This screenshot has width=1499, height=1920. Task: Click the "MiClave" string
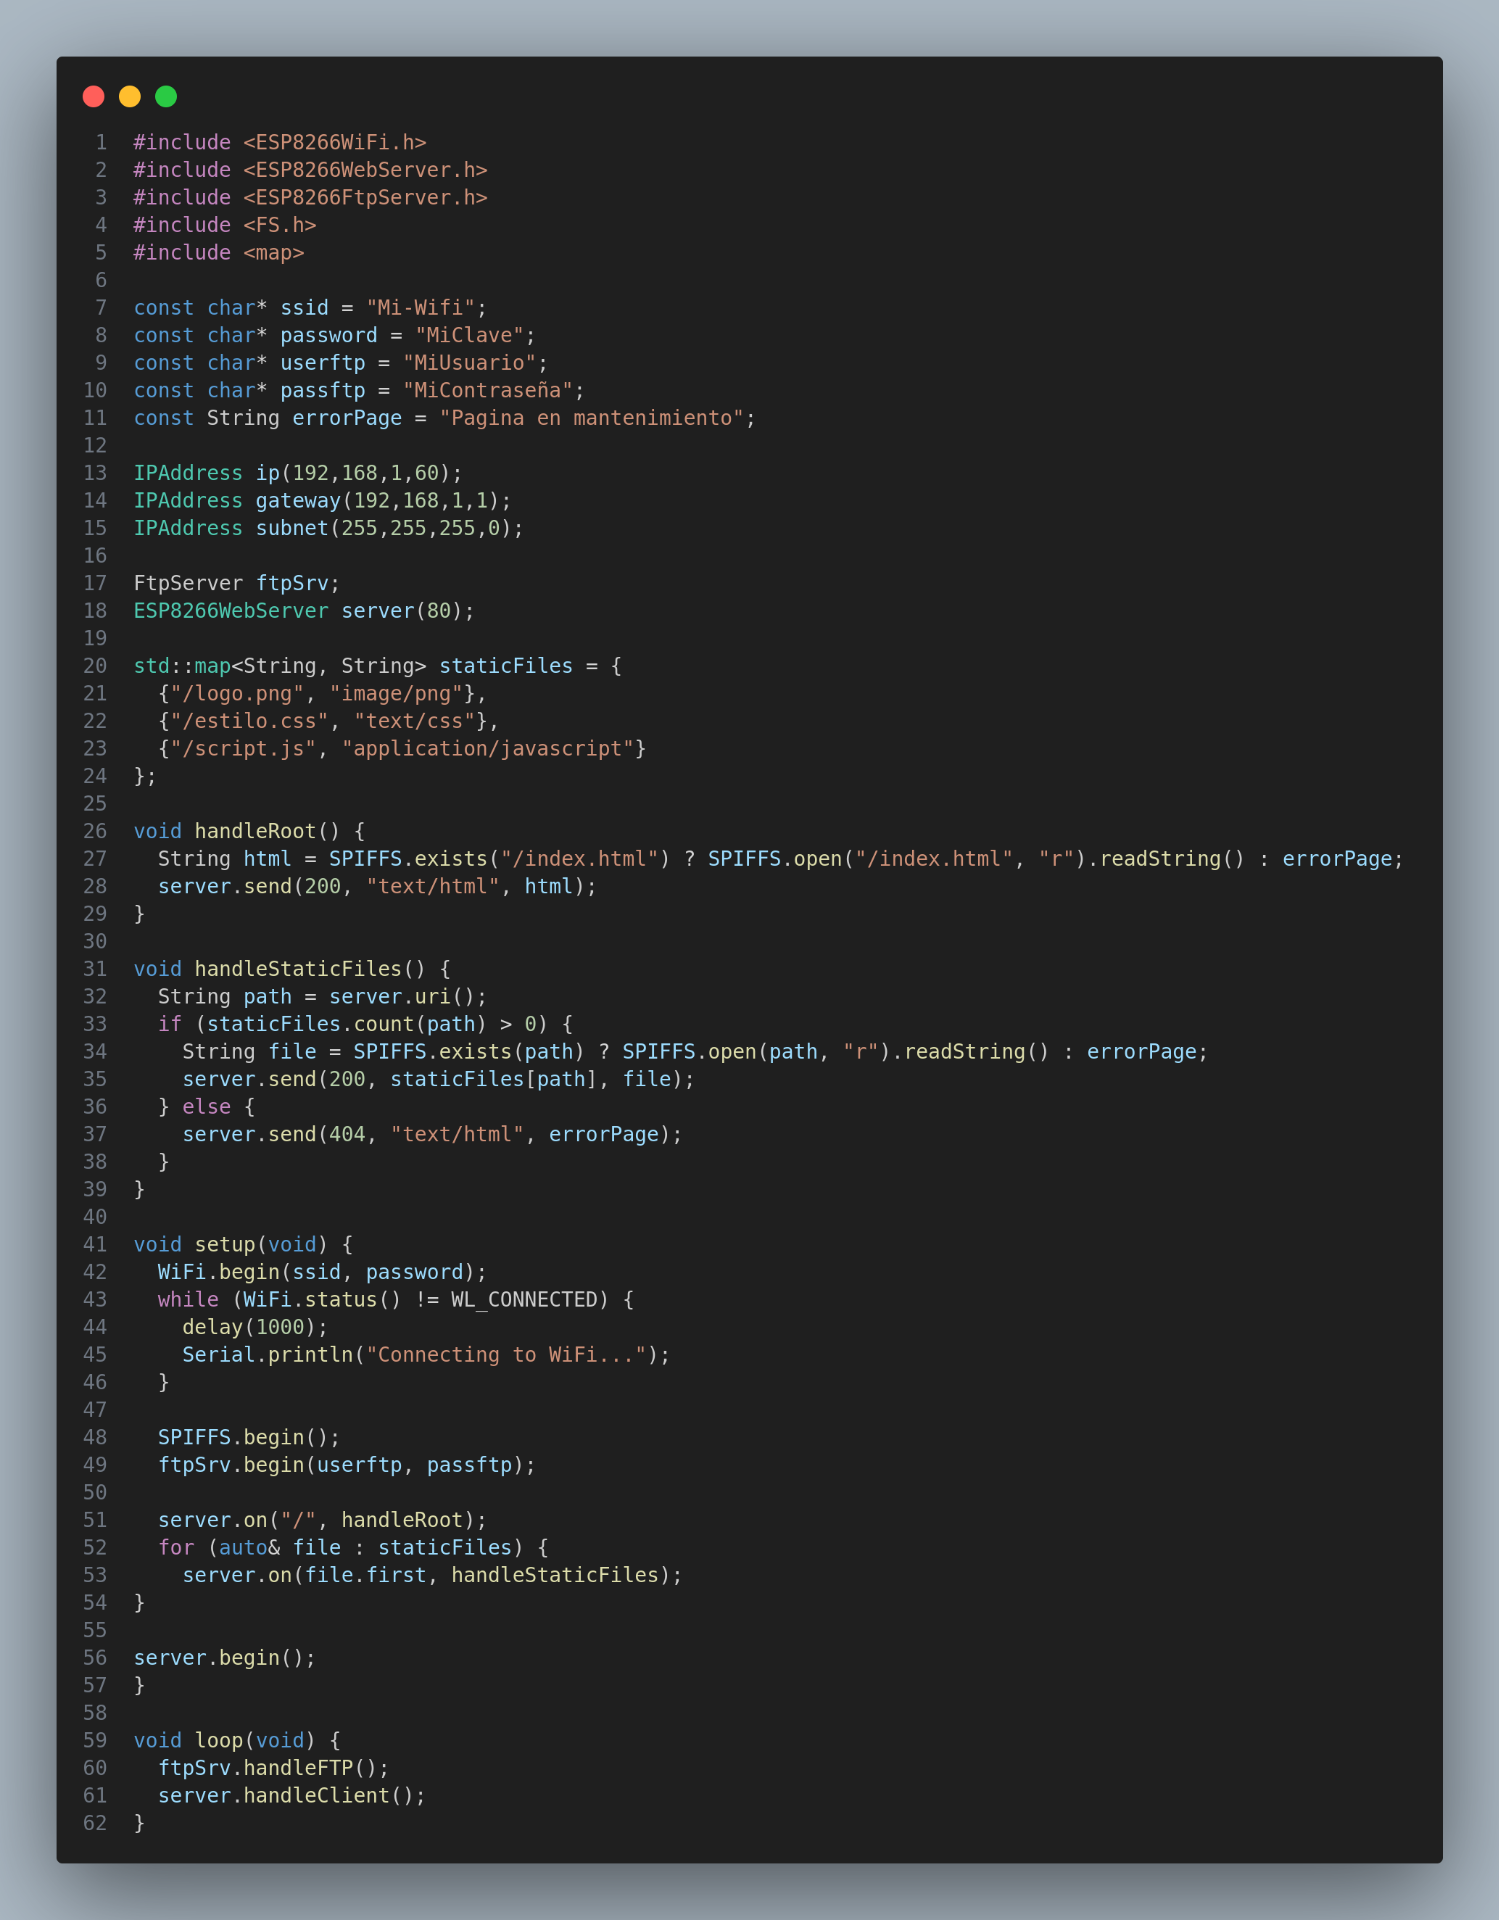tap(470, 335)
